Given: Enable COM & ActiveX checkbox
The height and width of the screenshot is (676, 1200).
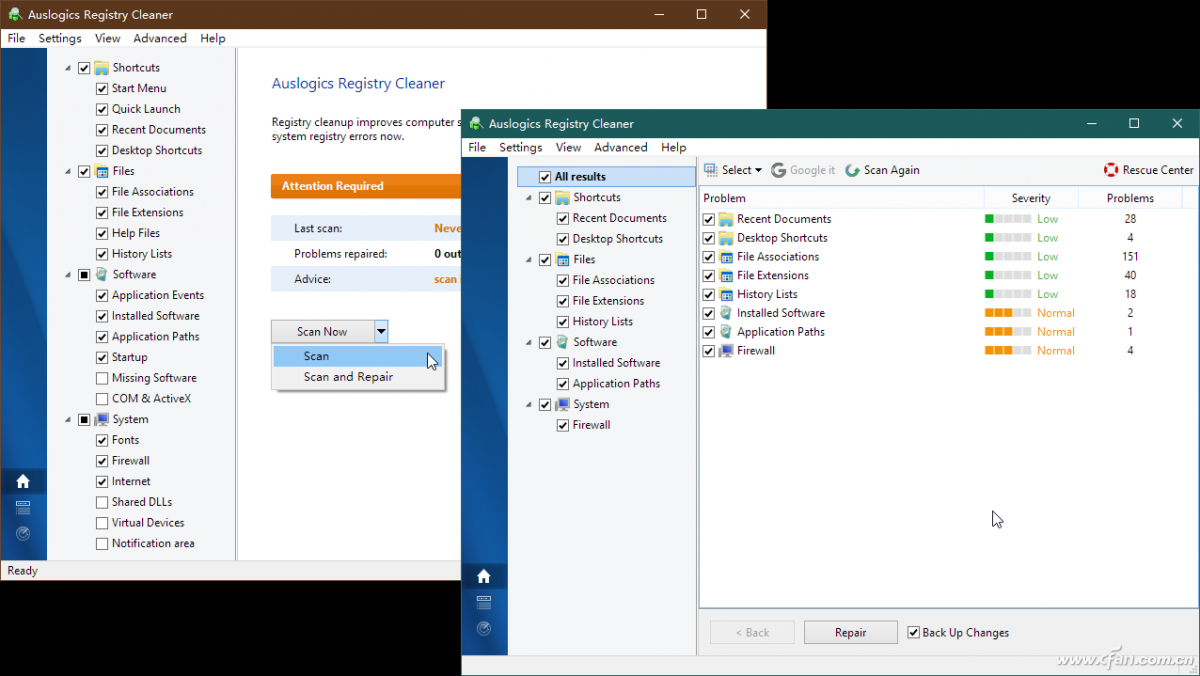Looking at the screenshot, I should coord(102,399).
